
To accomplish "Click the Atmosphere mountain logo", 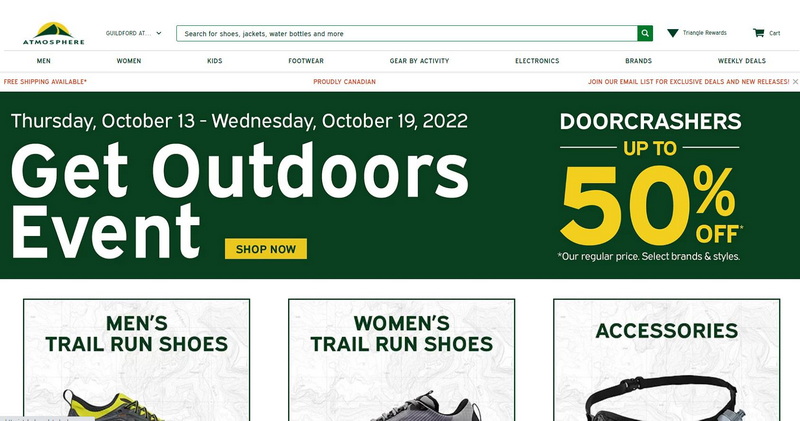I will [x=54, y=33].
